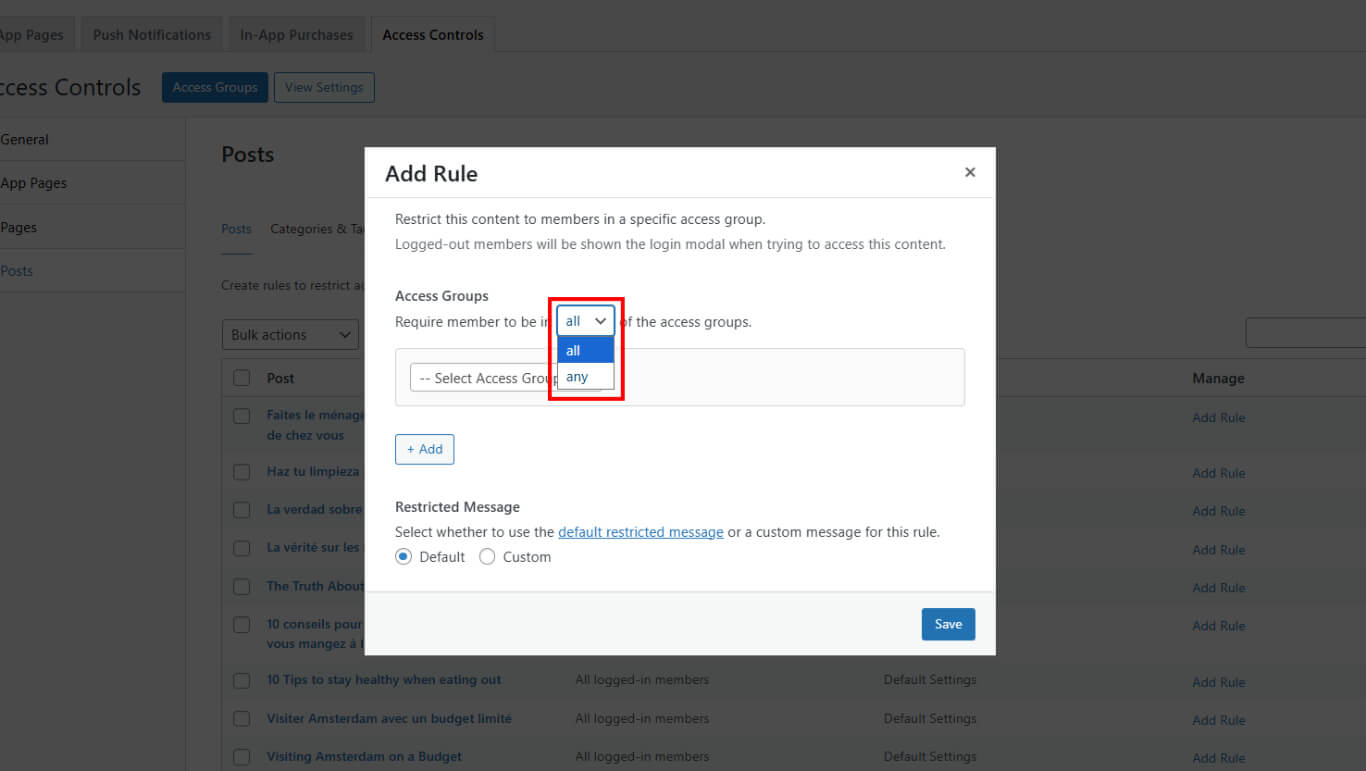Open the Select Access Group dropdown
Viewport: 1366px width, 771px height.
point(482,378)
